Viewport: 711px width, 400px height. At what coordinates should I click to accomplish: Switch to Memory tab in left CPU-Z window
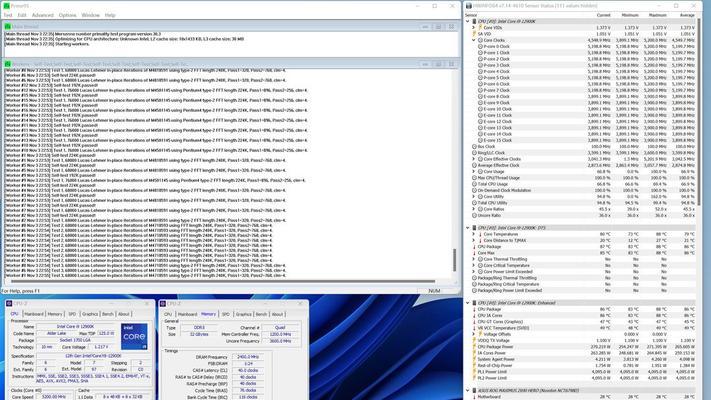(x=55, y=314)
